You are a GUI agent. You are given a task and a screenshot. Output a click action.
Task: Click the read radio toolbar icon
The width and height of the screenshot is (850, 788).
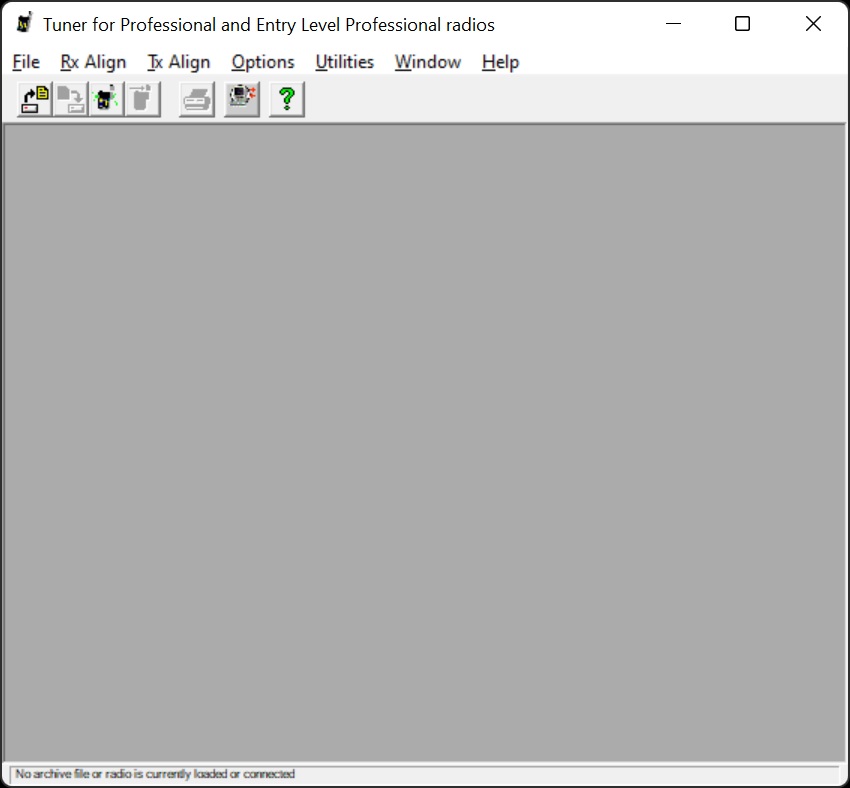click(107, 99)
